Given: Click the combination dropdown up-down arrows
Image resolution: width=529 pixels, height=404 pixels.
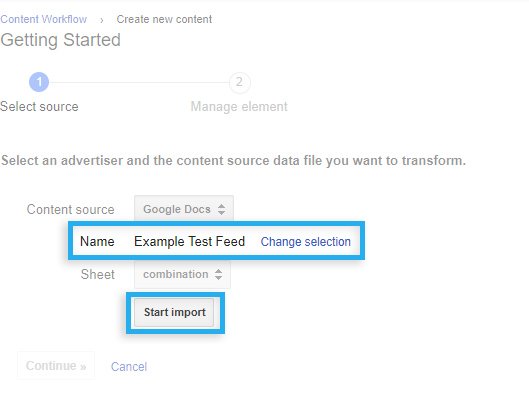Looking at the screenshot, I should tap(218, 274).
